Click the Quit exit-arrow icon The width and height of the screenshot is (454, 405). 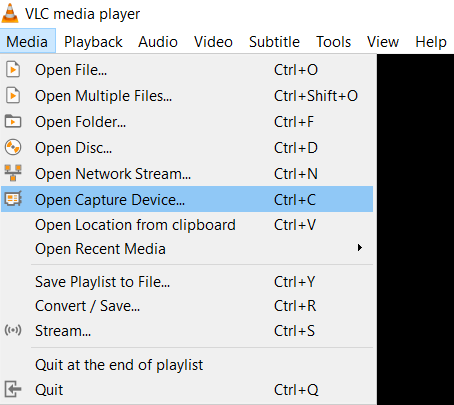(x=13, y=389)
